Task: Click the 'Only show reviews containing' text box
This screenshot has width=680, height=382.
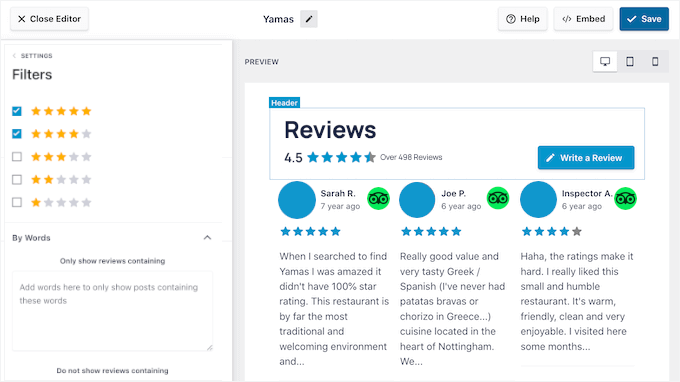Action: [x=112, y=311]
